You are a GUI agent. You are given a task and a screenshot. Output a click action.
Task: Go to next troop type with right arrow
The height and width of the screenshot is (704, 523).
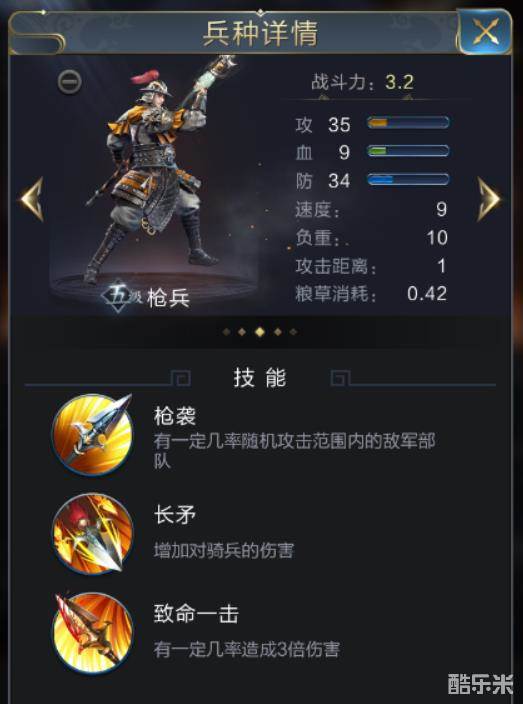coord(488,199)
